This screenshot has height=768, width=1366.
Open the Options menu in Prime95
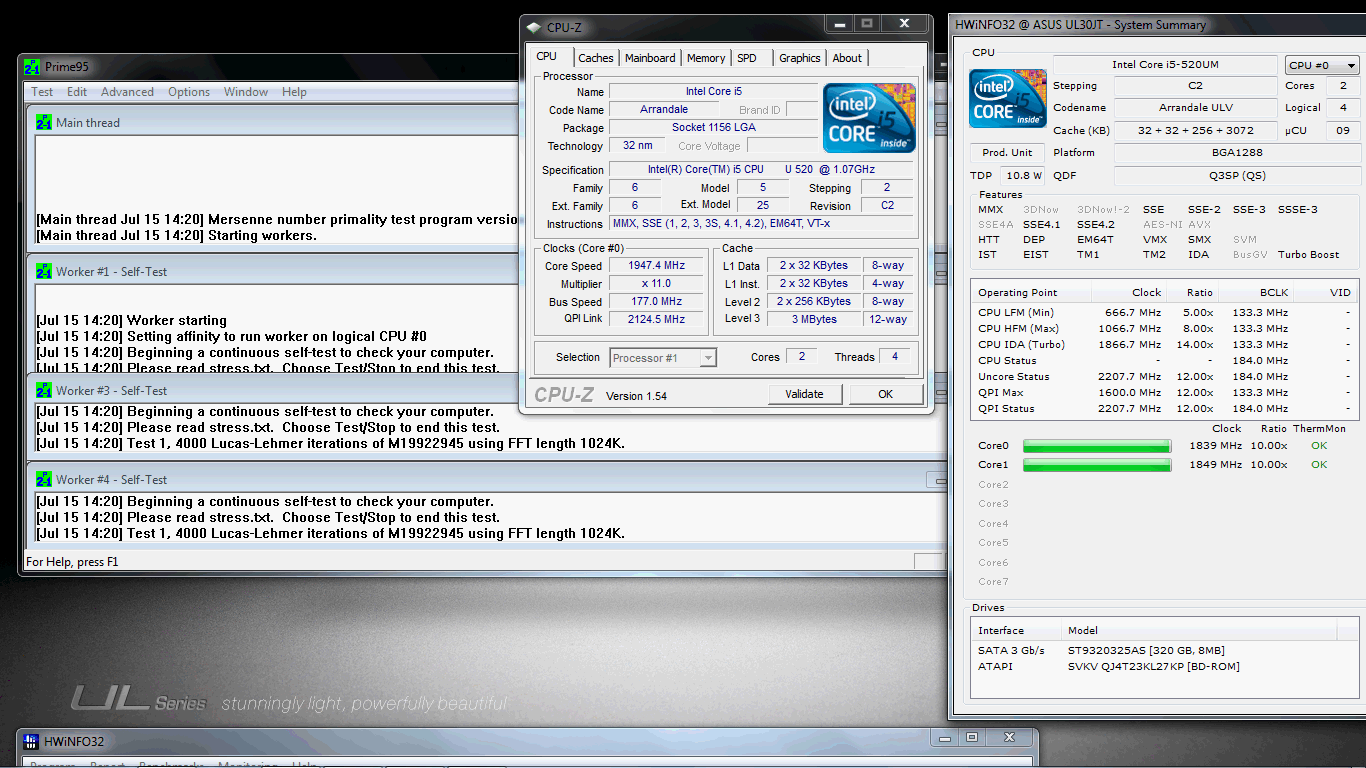(x=189, y=92)
